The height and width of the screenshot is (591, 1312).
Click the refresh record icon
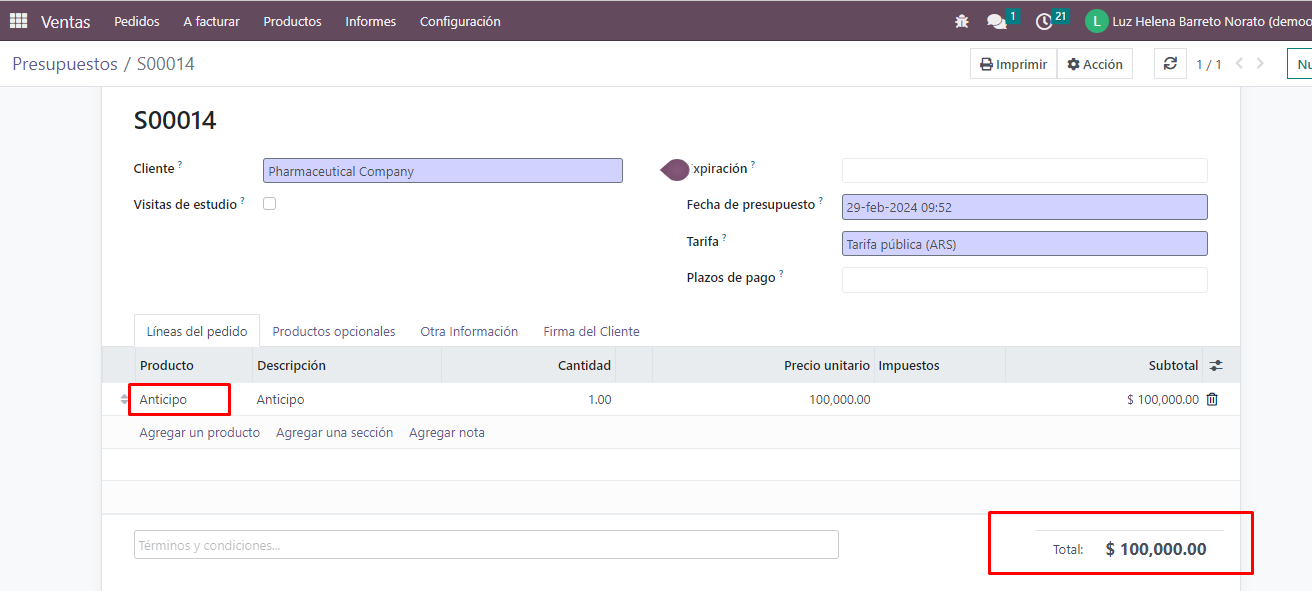coord(1170,64)
